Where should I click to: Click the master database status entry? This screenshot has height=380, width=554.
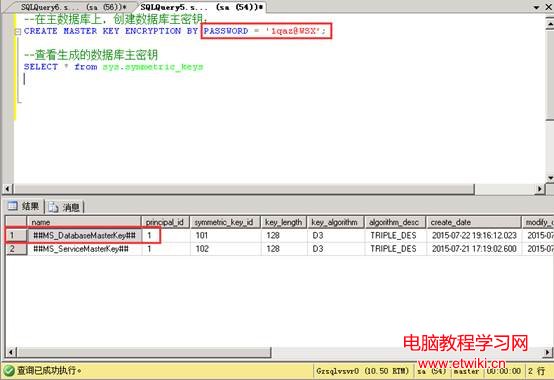click(x=466, y=371)
